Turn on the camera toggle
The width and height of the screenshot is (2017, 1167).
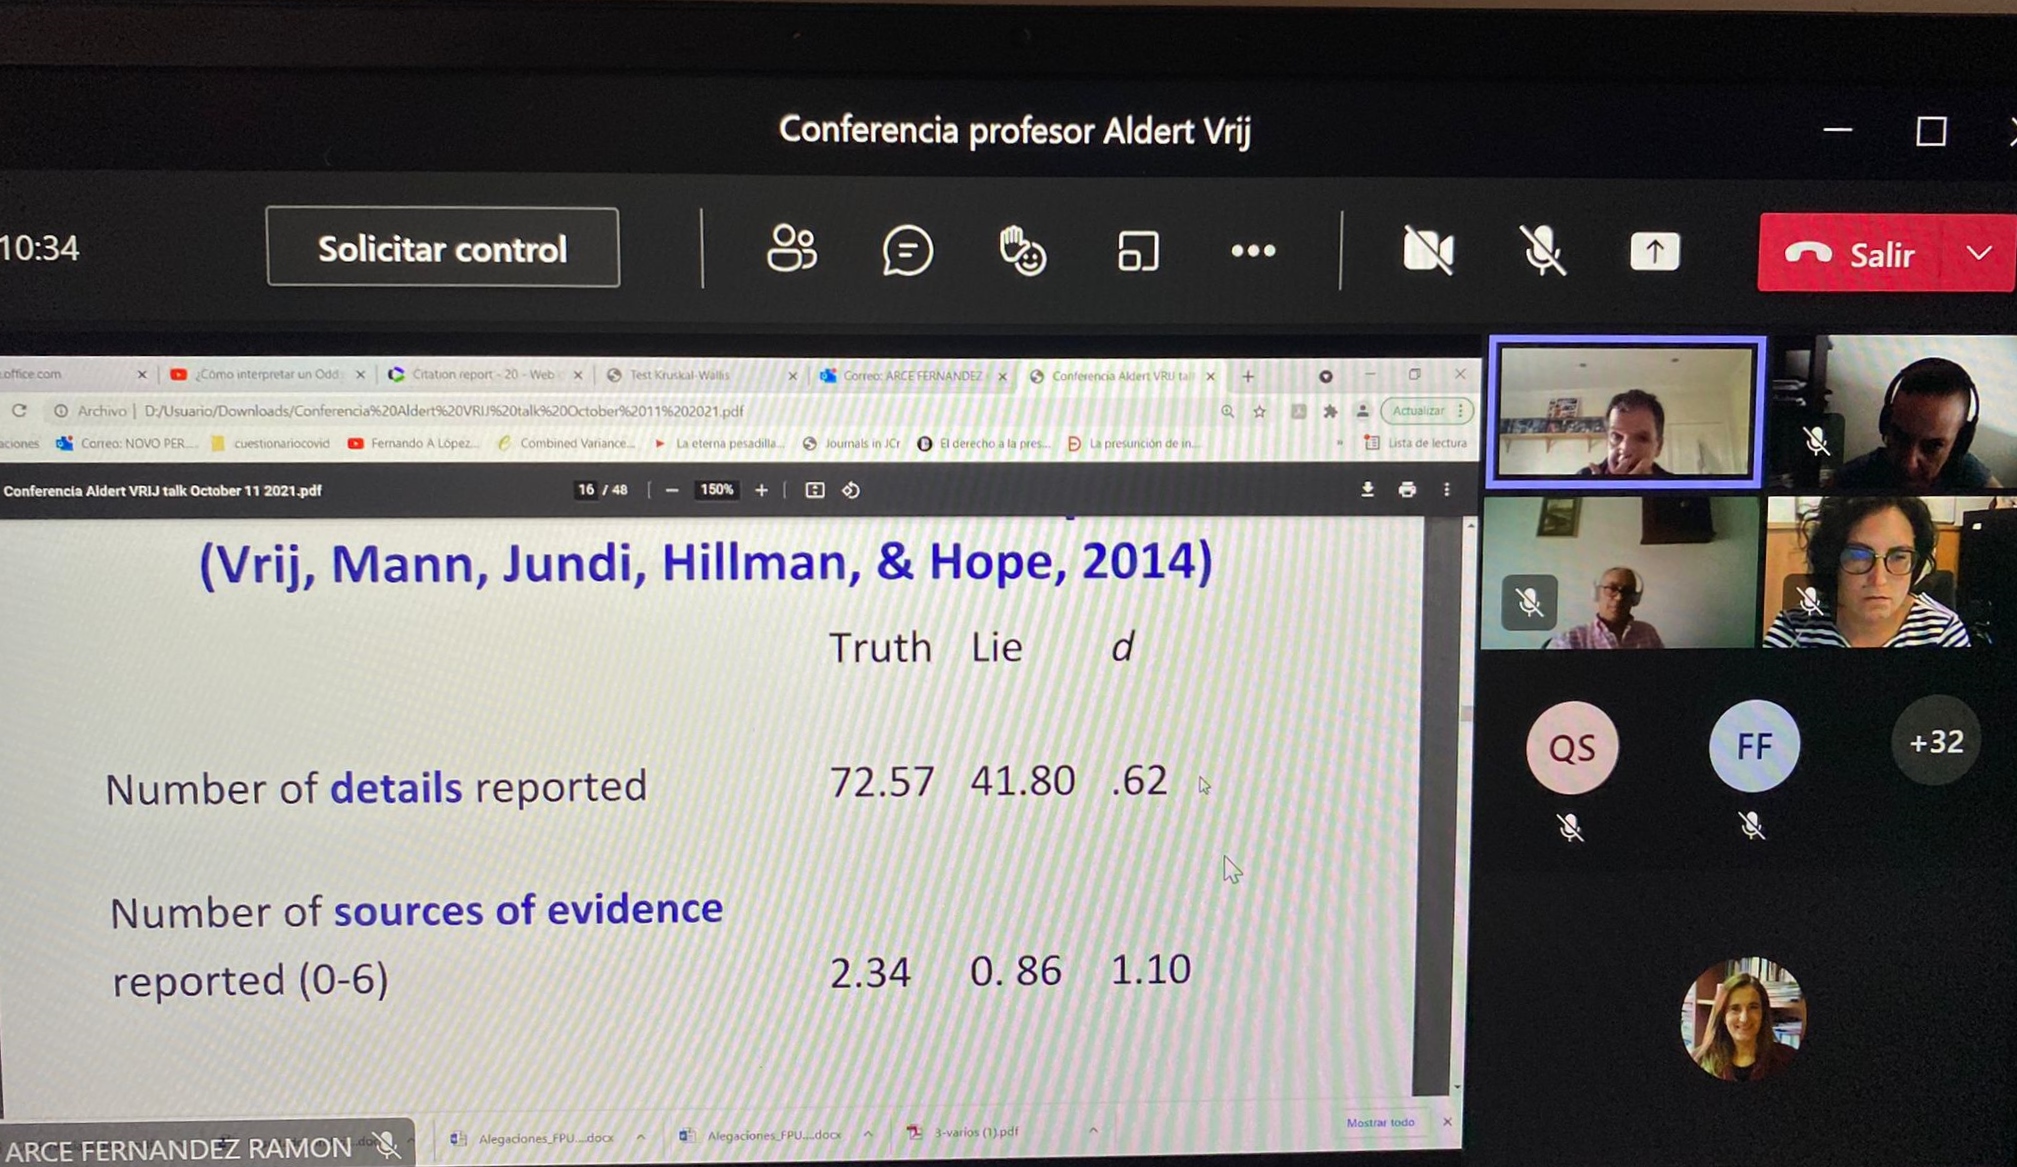coord(1428,250)
